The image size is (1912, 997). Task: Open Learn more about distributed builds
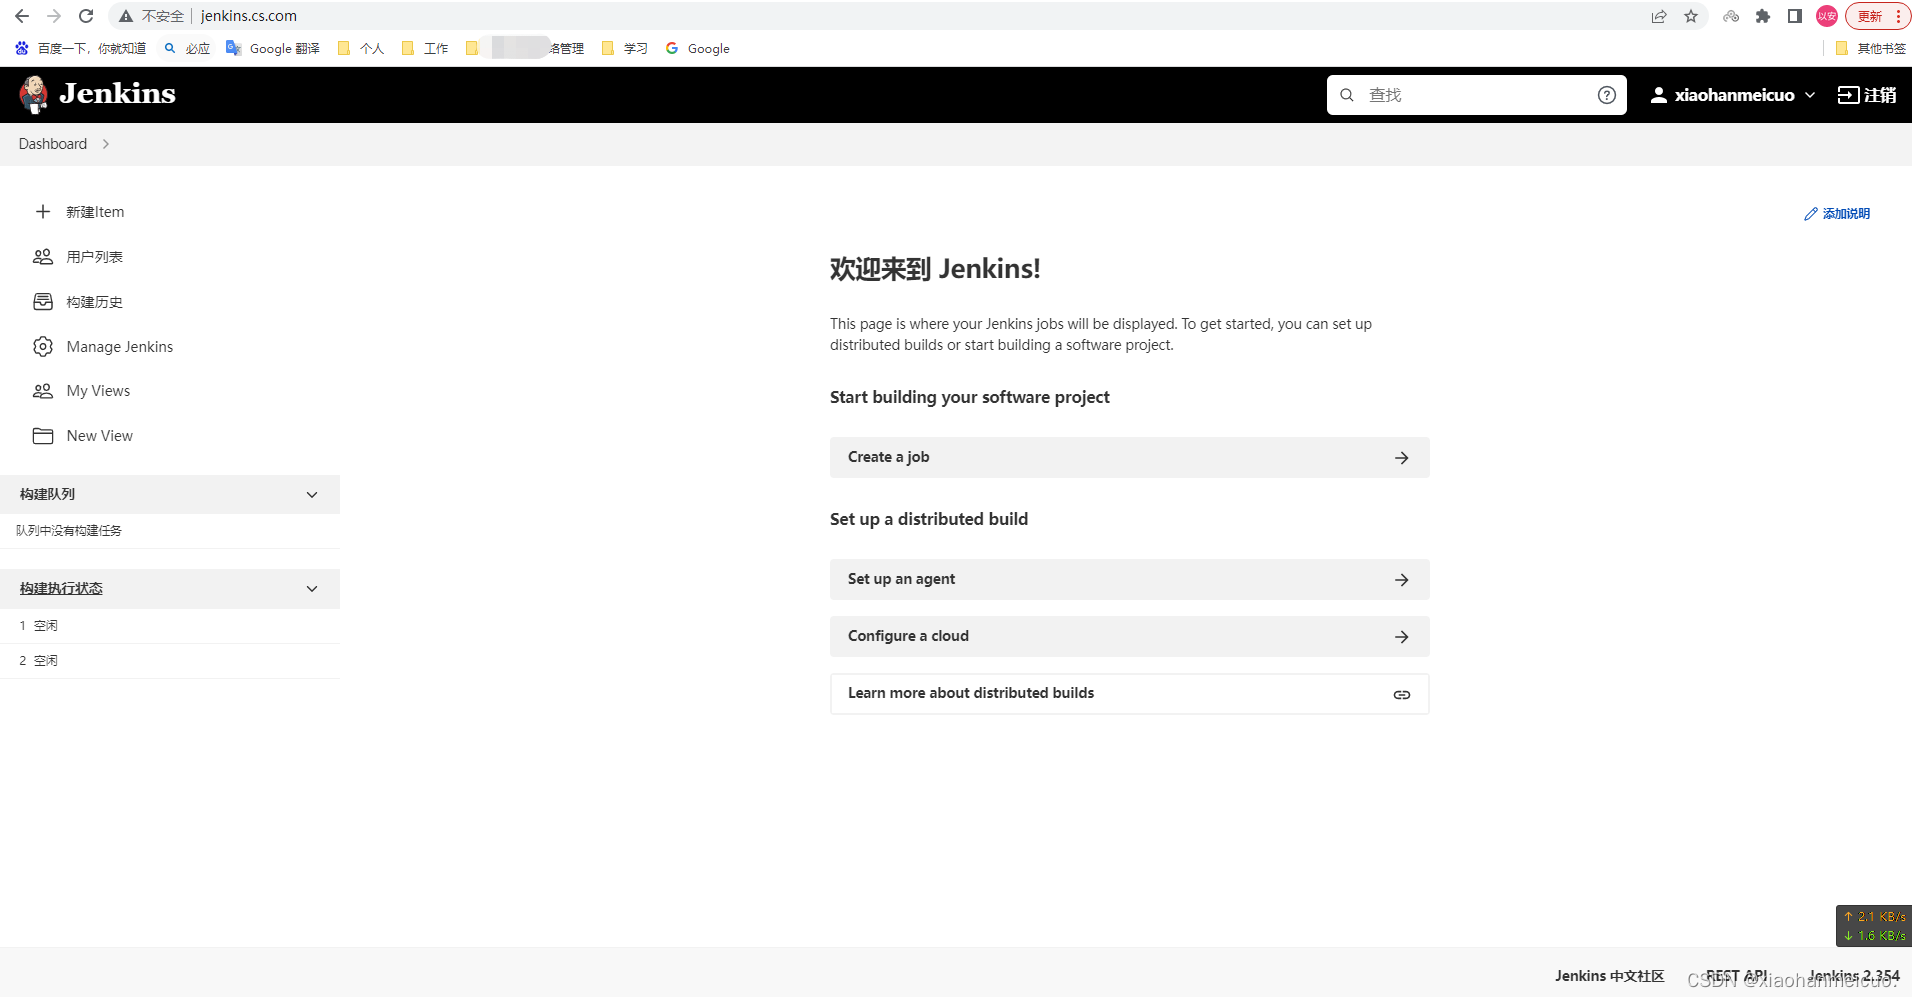point(1129,693)
